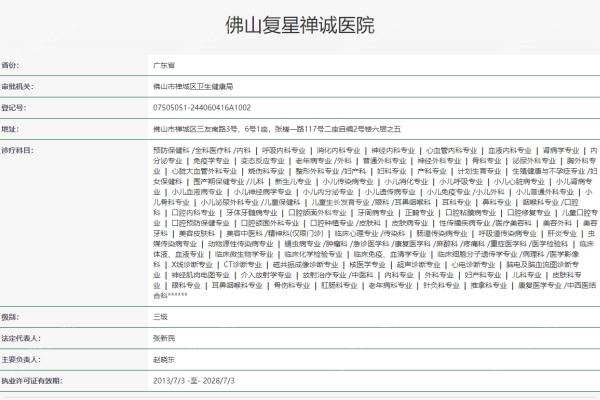Select the 省份 label
Image resolution: width=600 pixels, height=400 pixels.
point(10,65)
